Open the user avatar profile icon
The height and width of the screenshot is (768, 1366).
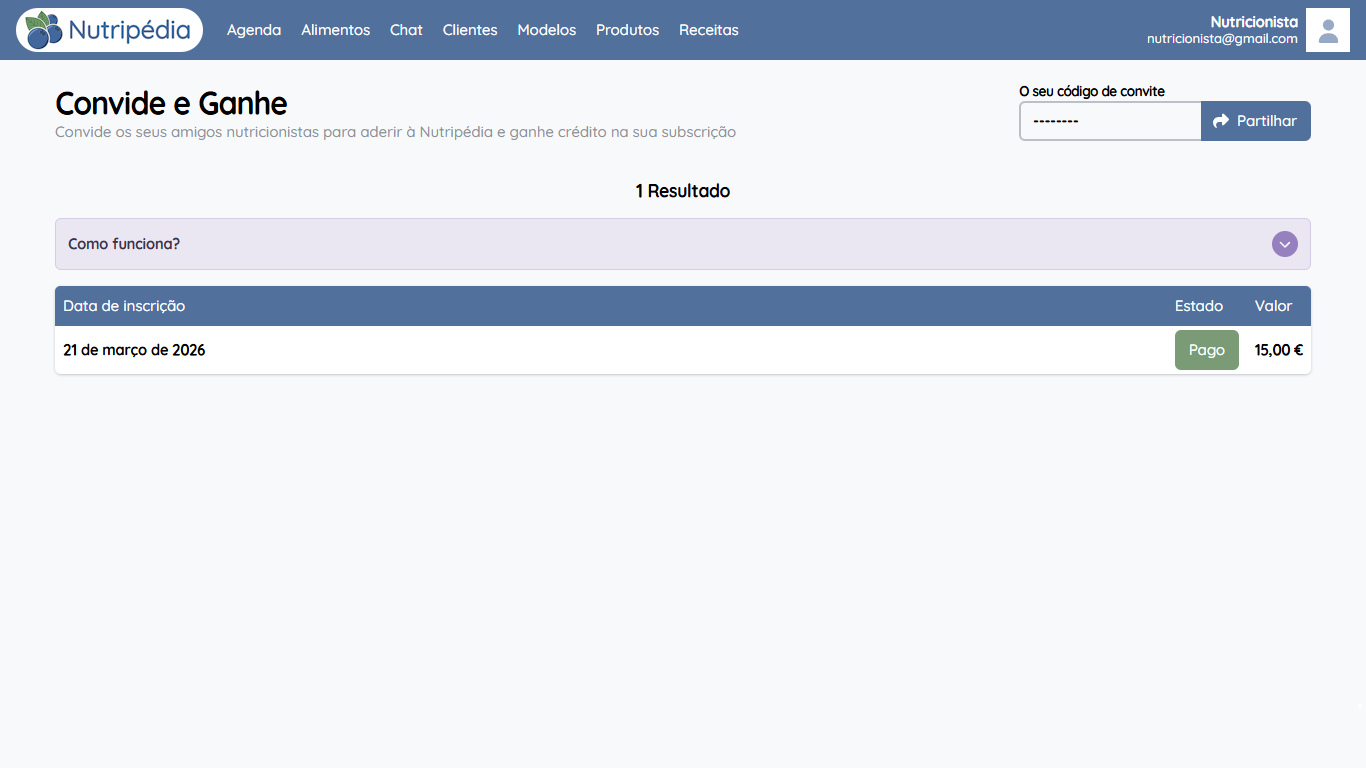coord(1328,30)
